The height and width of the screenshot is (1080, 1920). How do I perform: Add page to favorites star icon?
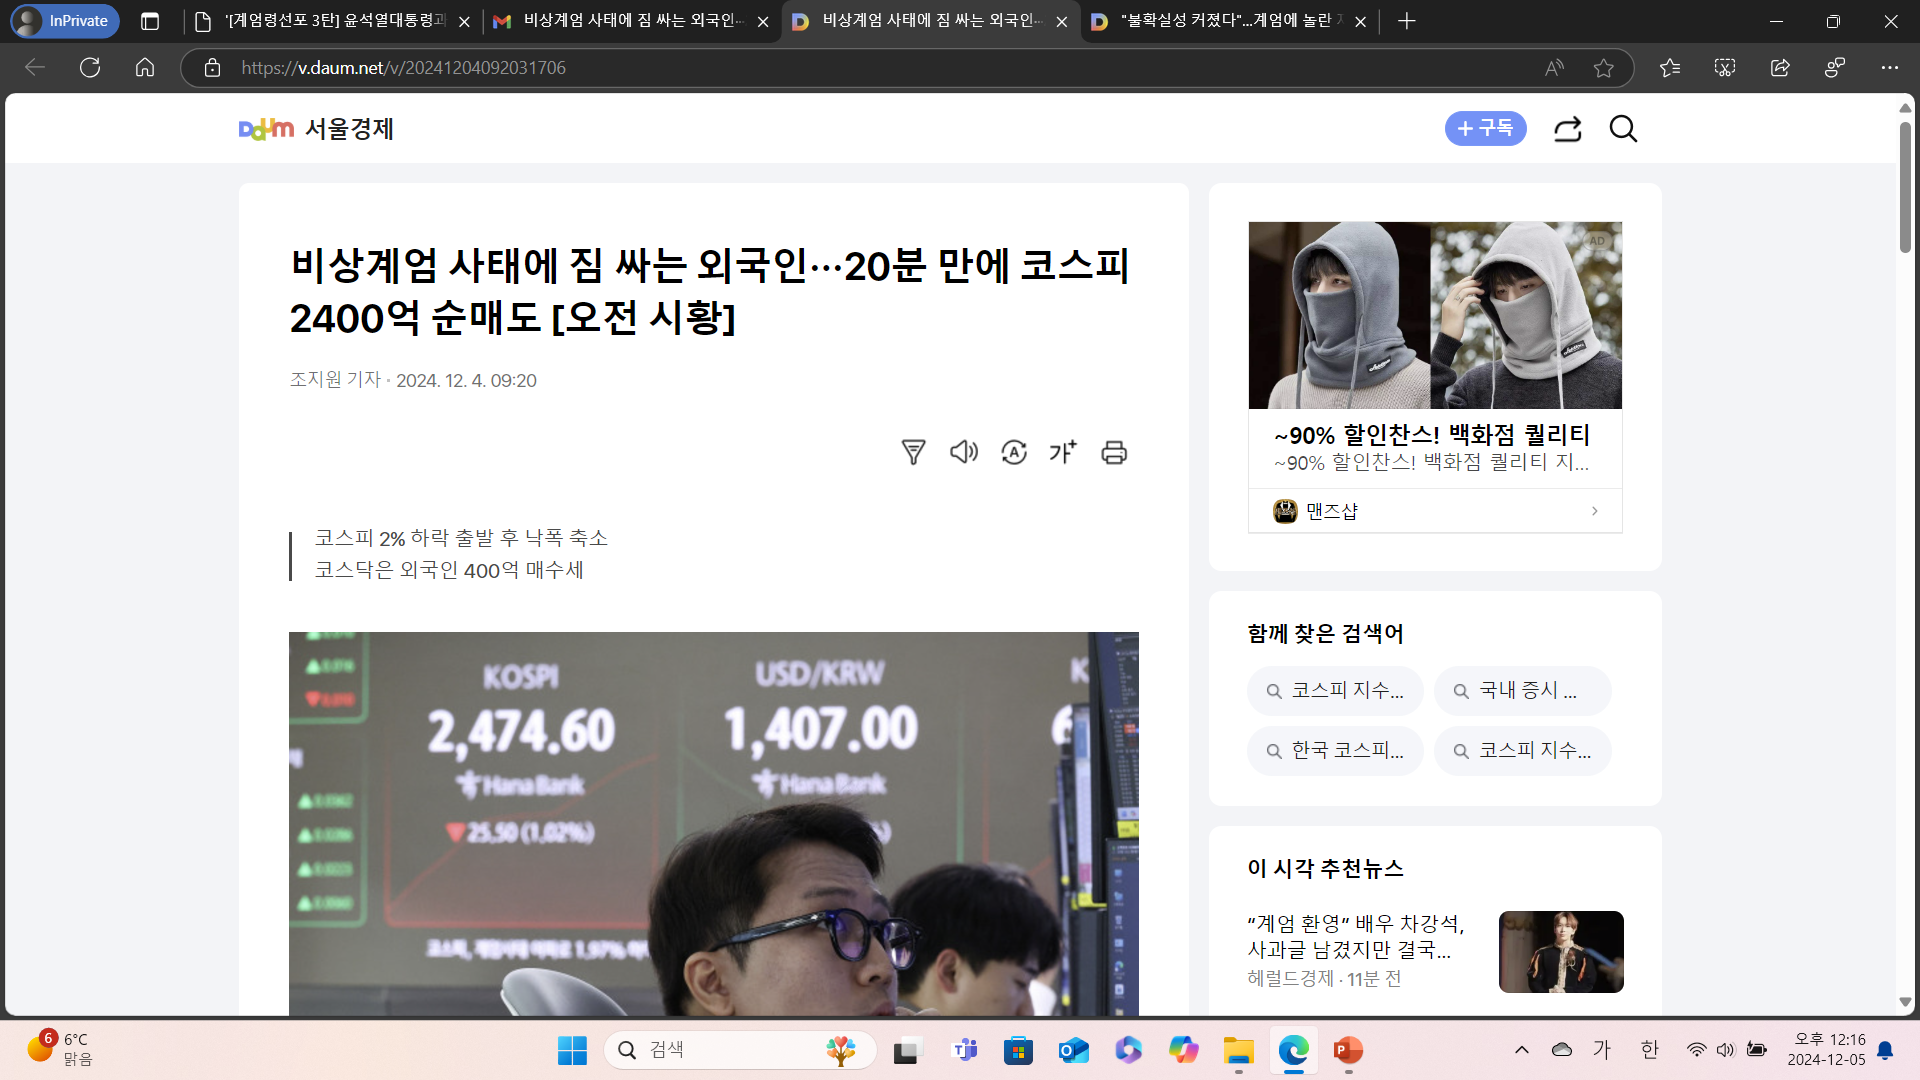(x=1604, y=68)
